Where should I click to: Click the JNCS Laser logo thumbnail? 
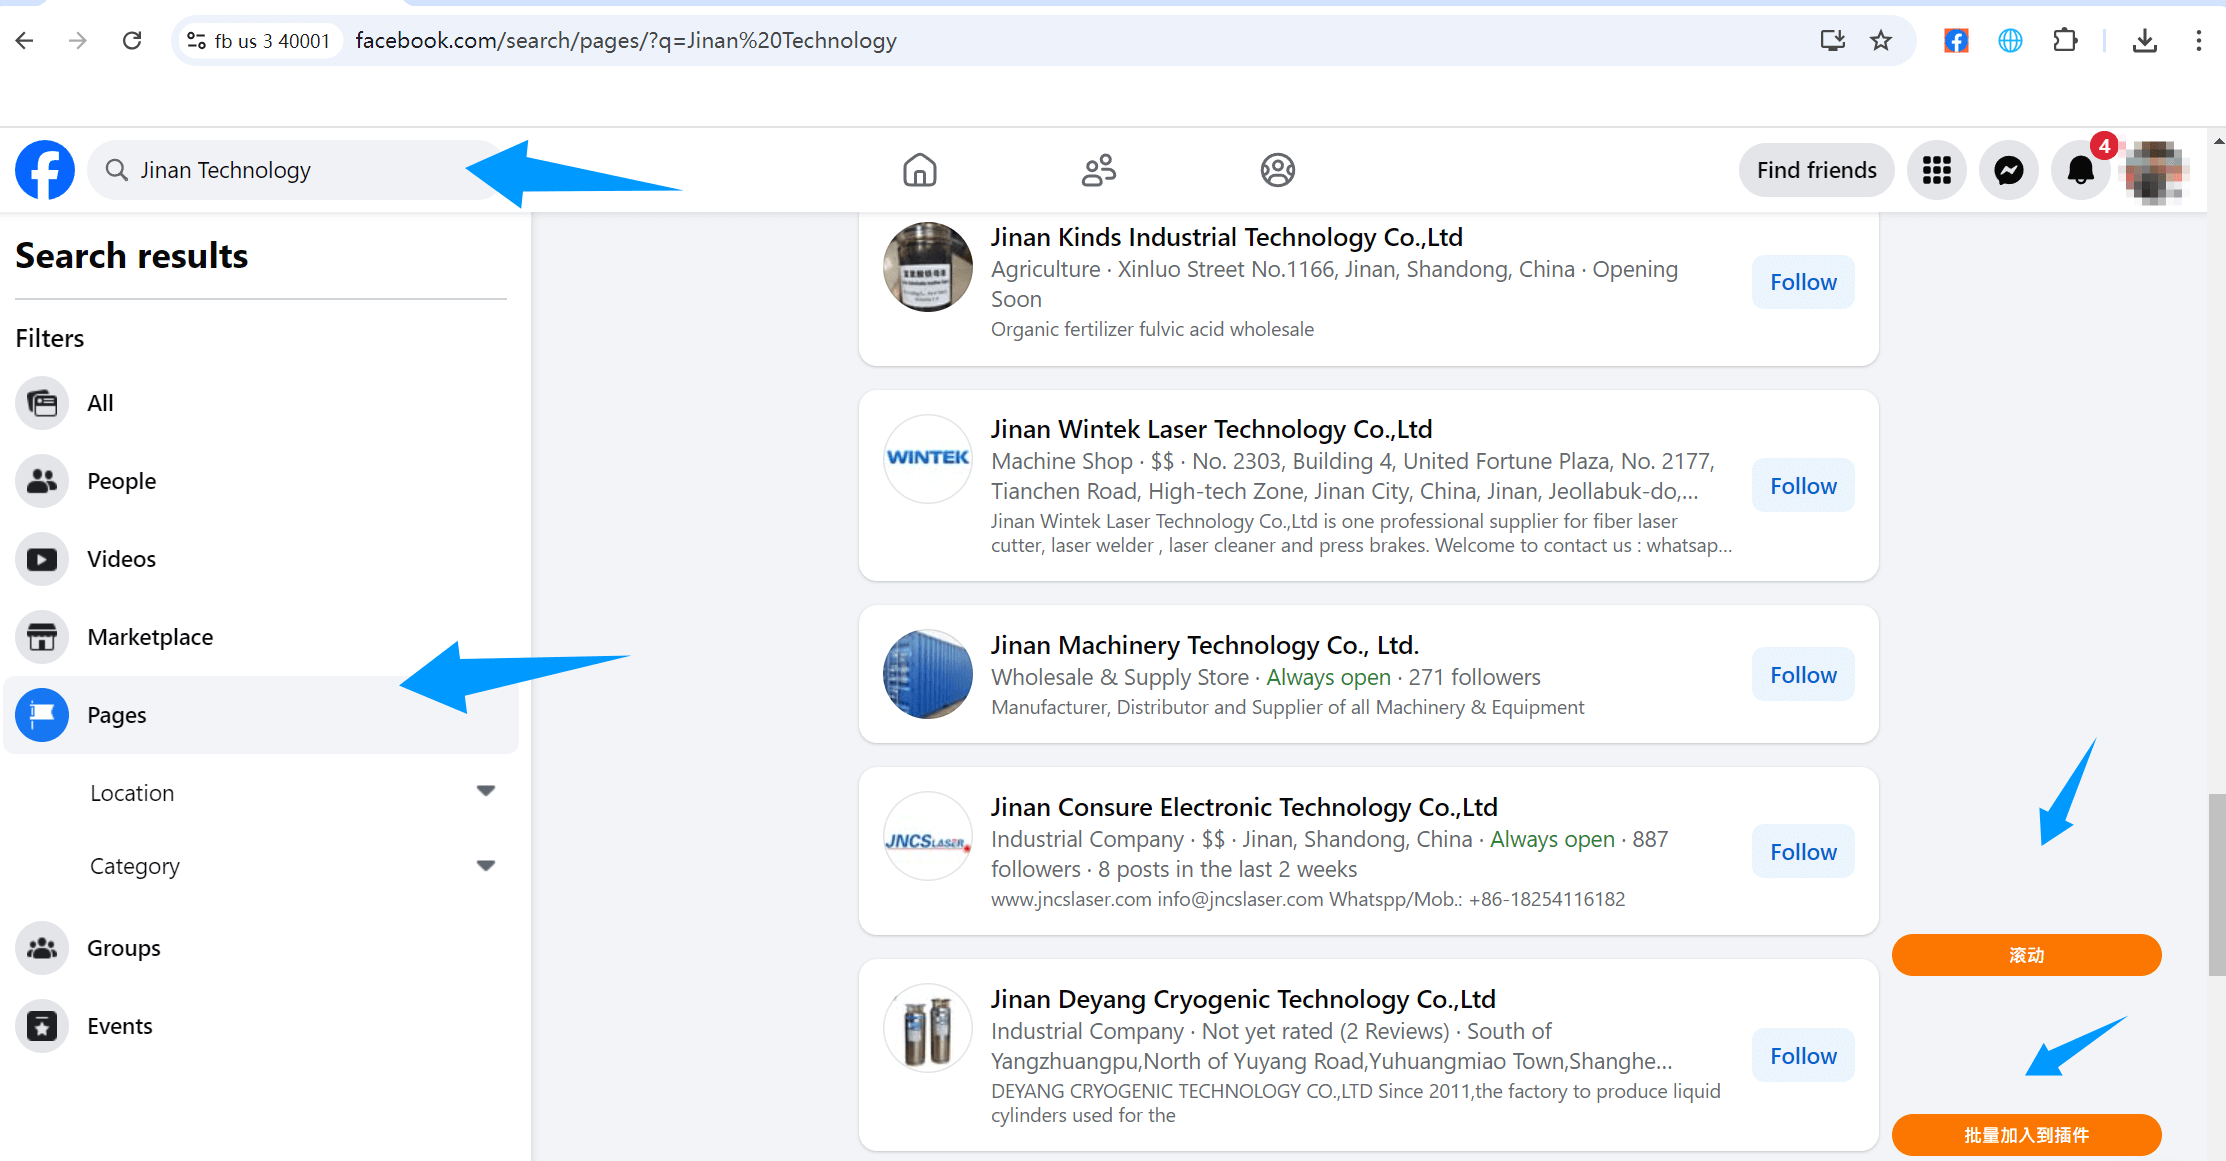928,836
